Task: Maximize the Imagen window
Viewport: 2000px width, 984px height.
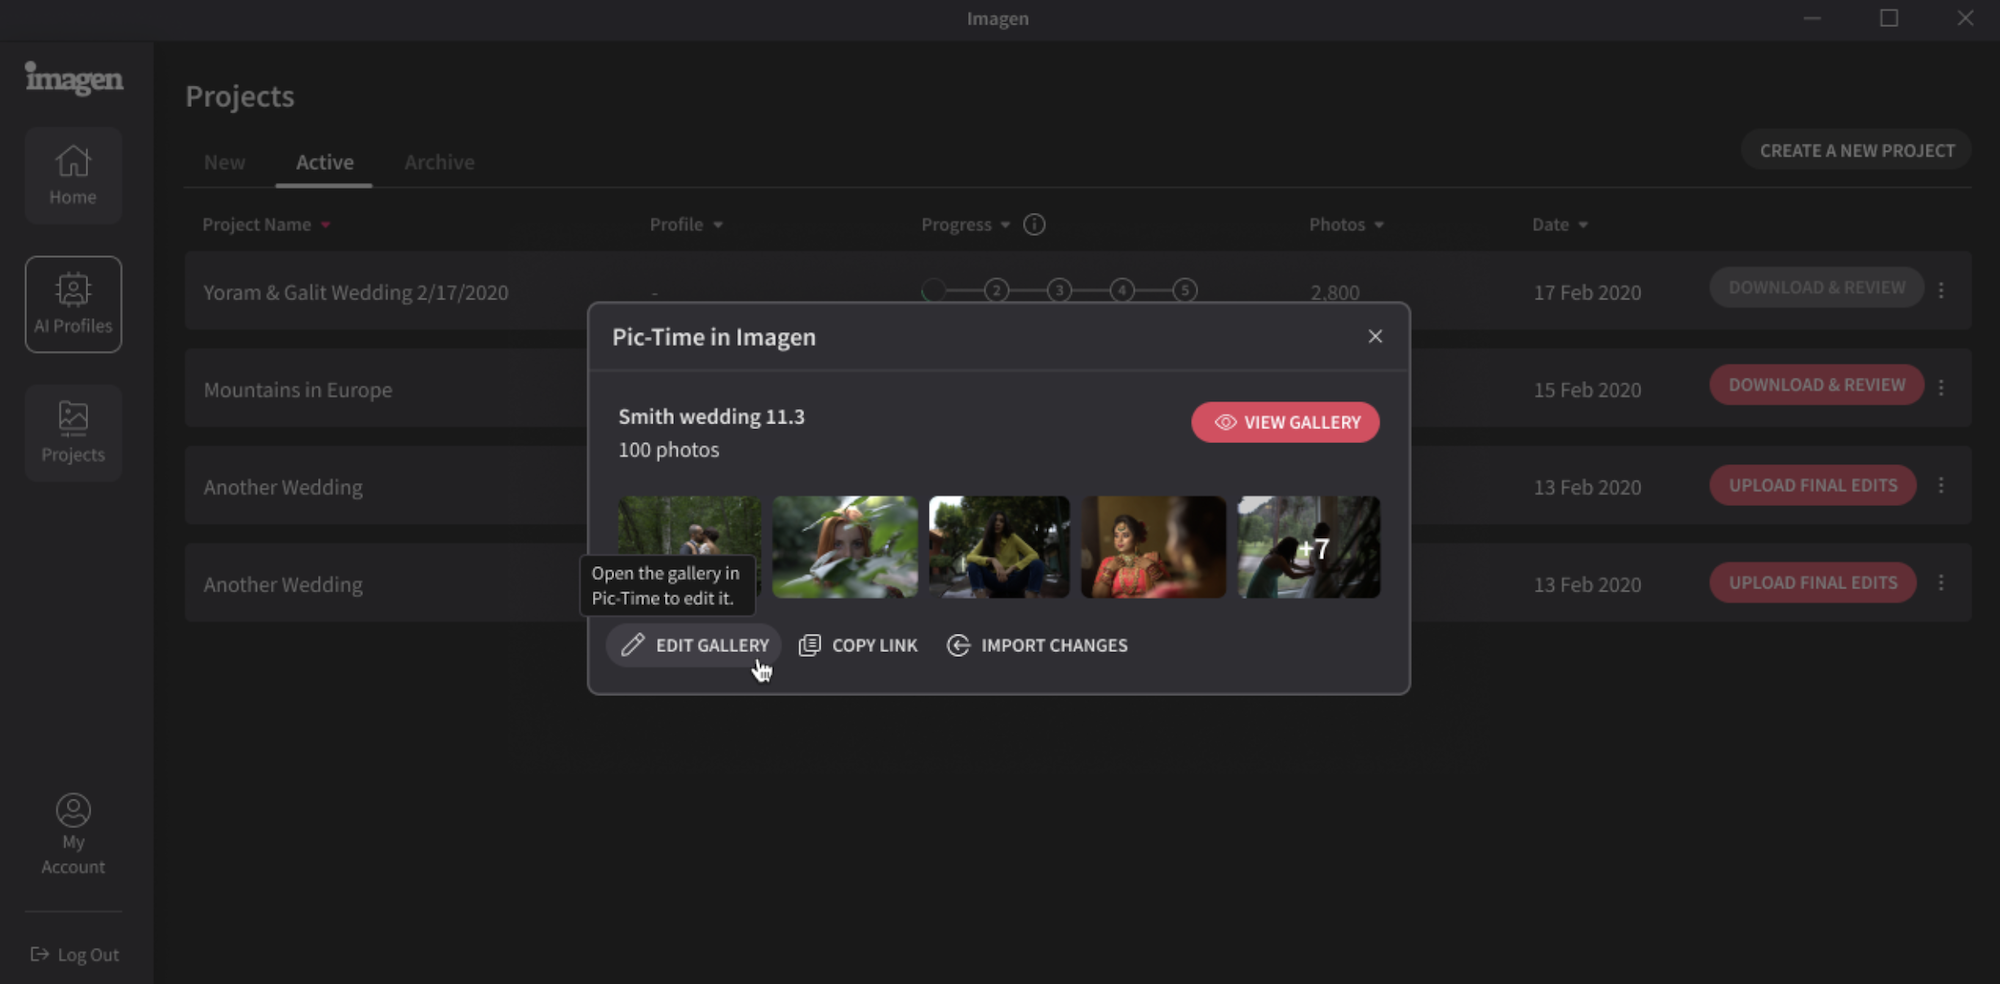Action: click(x=1889, y=18)
